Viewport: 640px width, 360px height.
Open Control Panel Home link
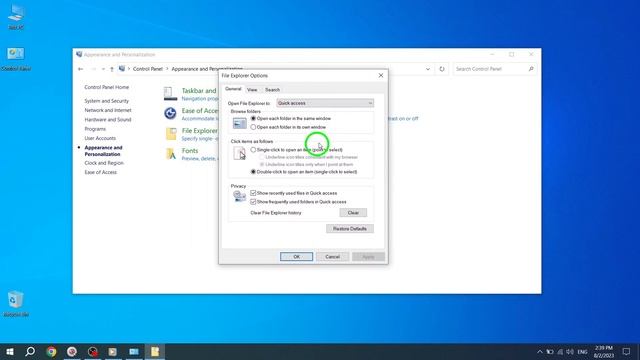pos(107,87)
